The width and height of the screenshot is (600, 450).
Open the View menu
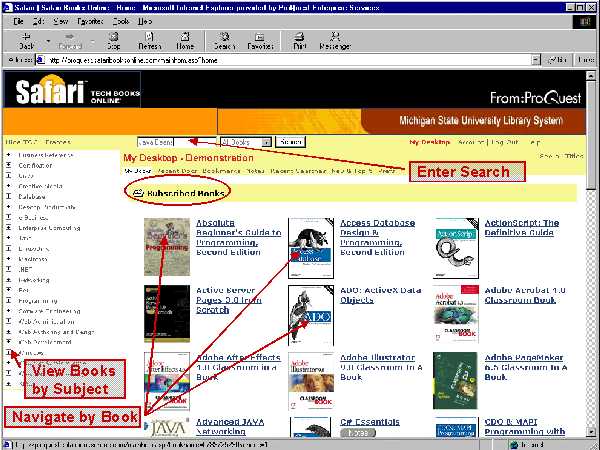pos(61,21)
